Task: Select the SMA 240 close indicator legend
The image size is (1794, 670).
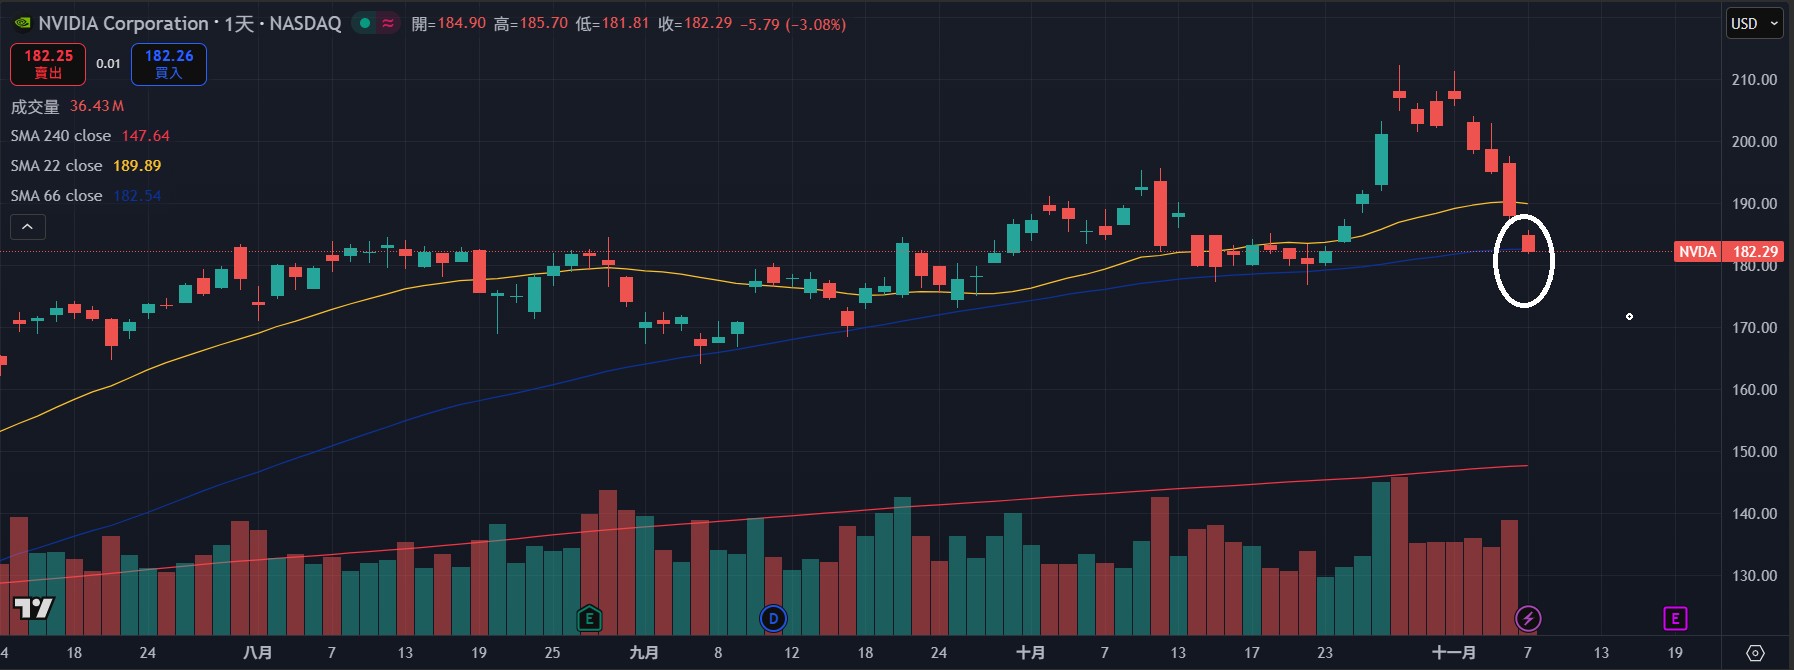Action: click(x=61, y=136)
